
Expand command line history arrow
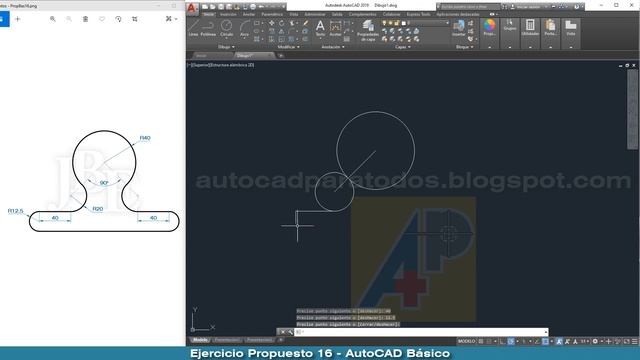(546, 332)
